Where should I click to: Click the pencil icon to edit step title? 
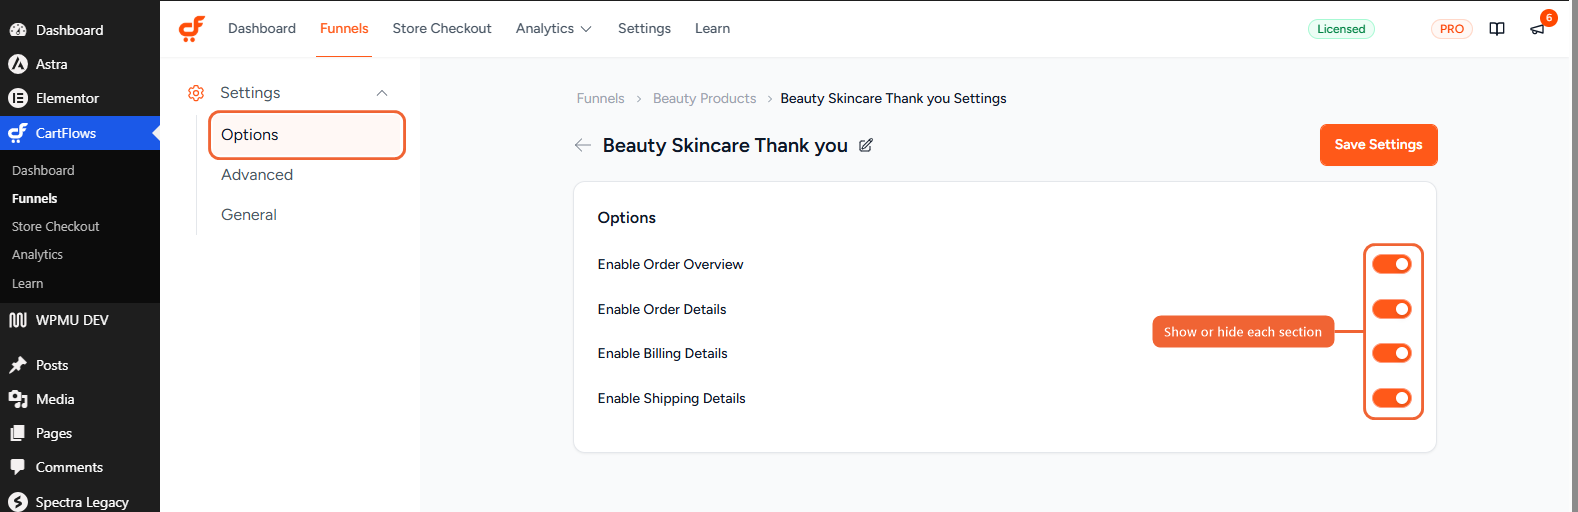[866, 145]
